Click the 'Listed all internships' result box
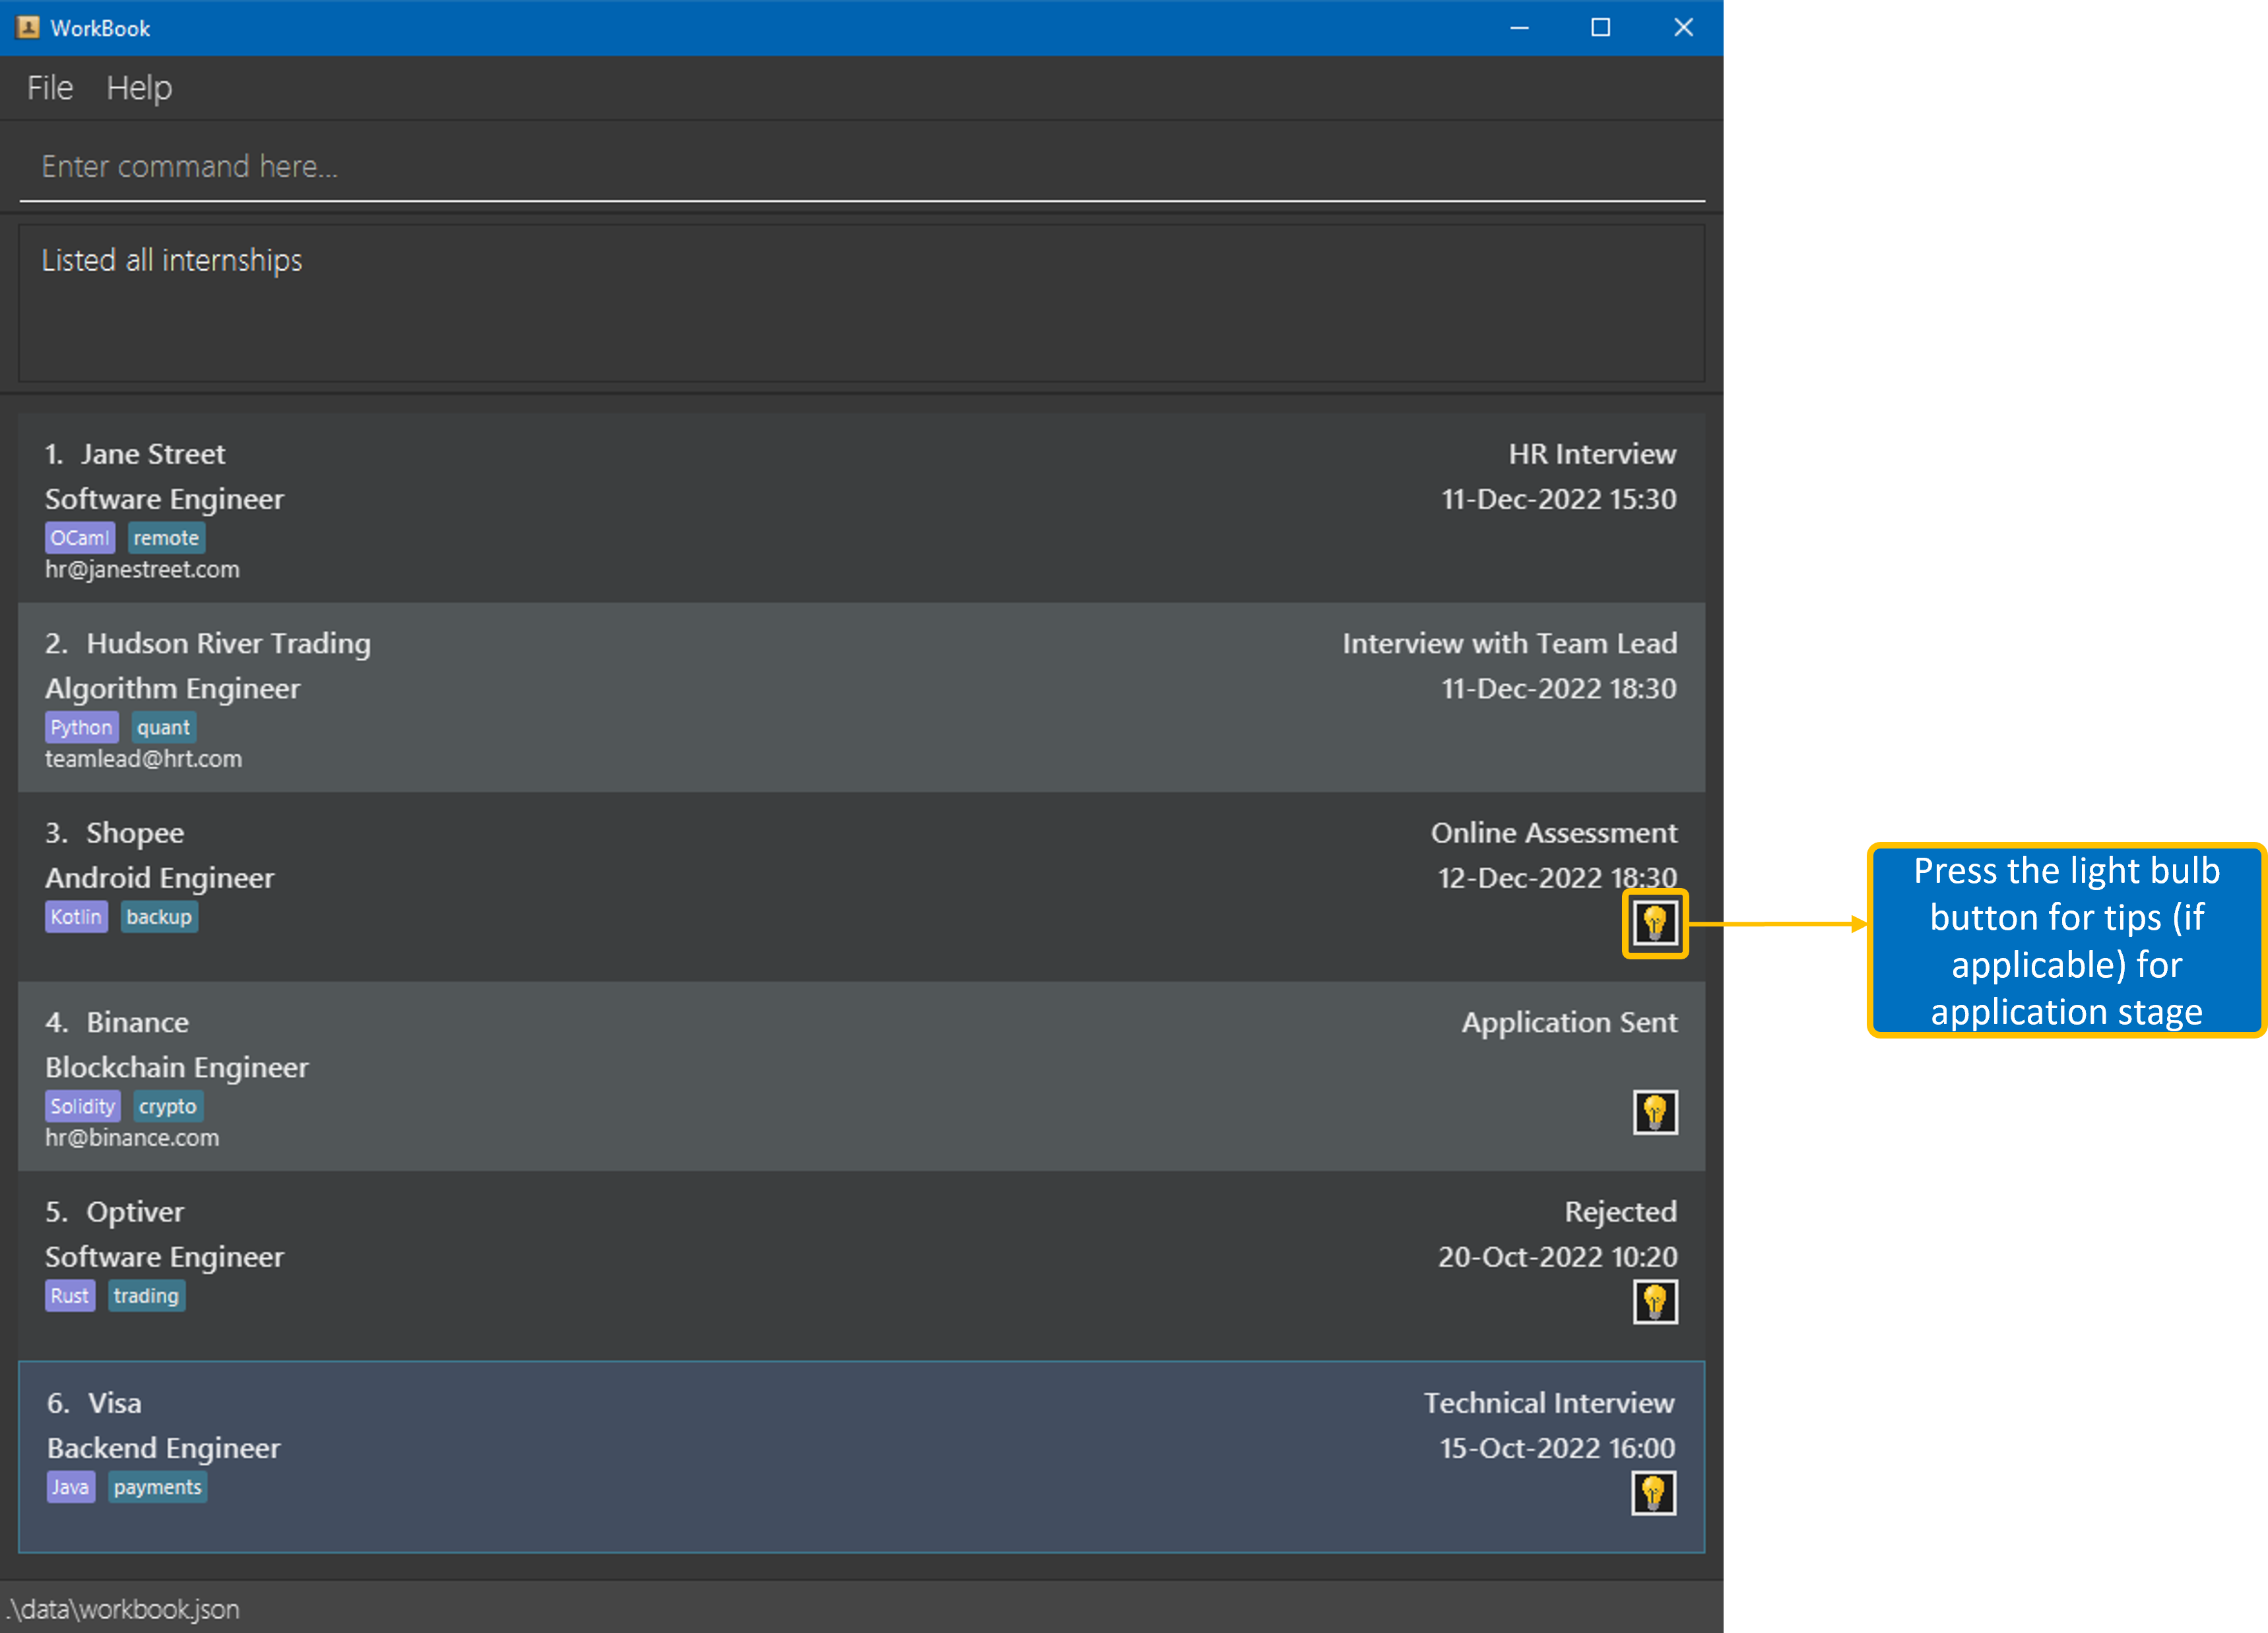This screenshot has height=1633, width=2268. (x=862, y=303)
